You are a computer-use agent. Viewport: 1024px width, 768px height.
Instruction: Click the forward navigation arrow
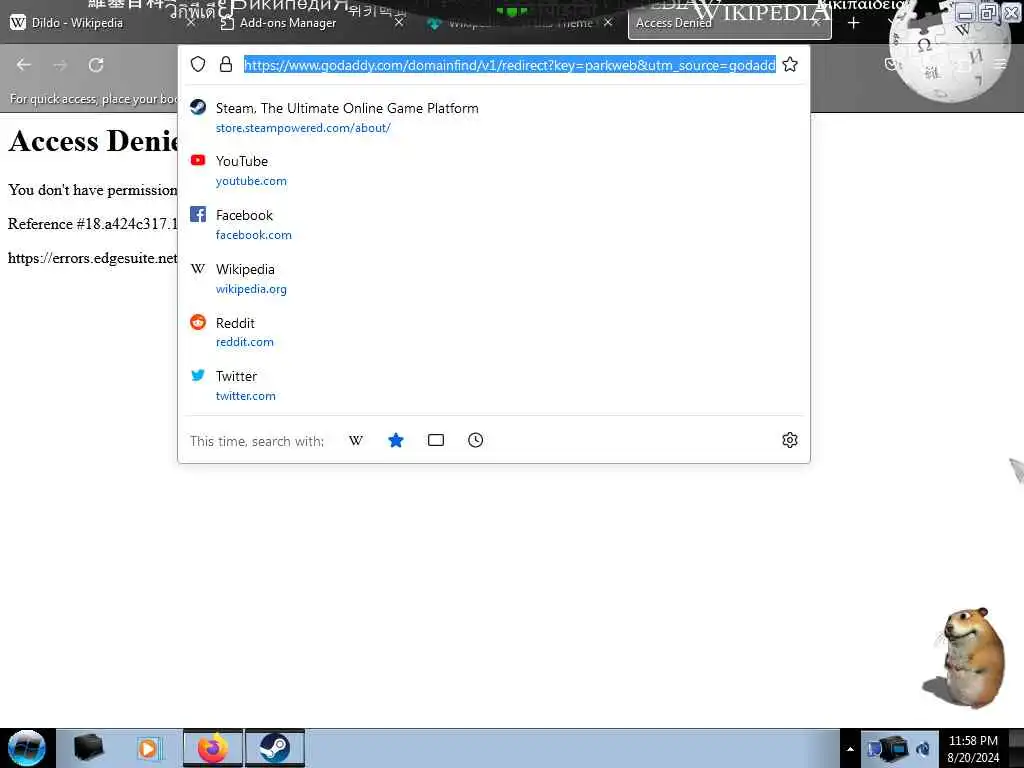[x=60, y=65]
